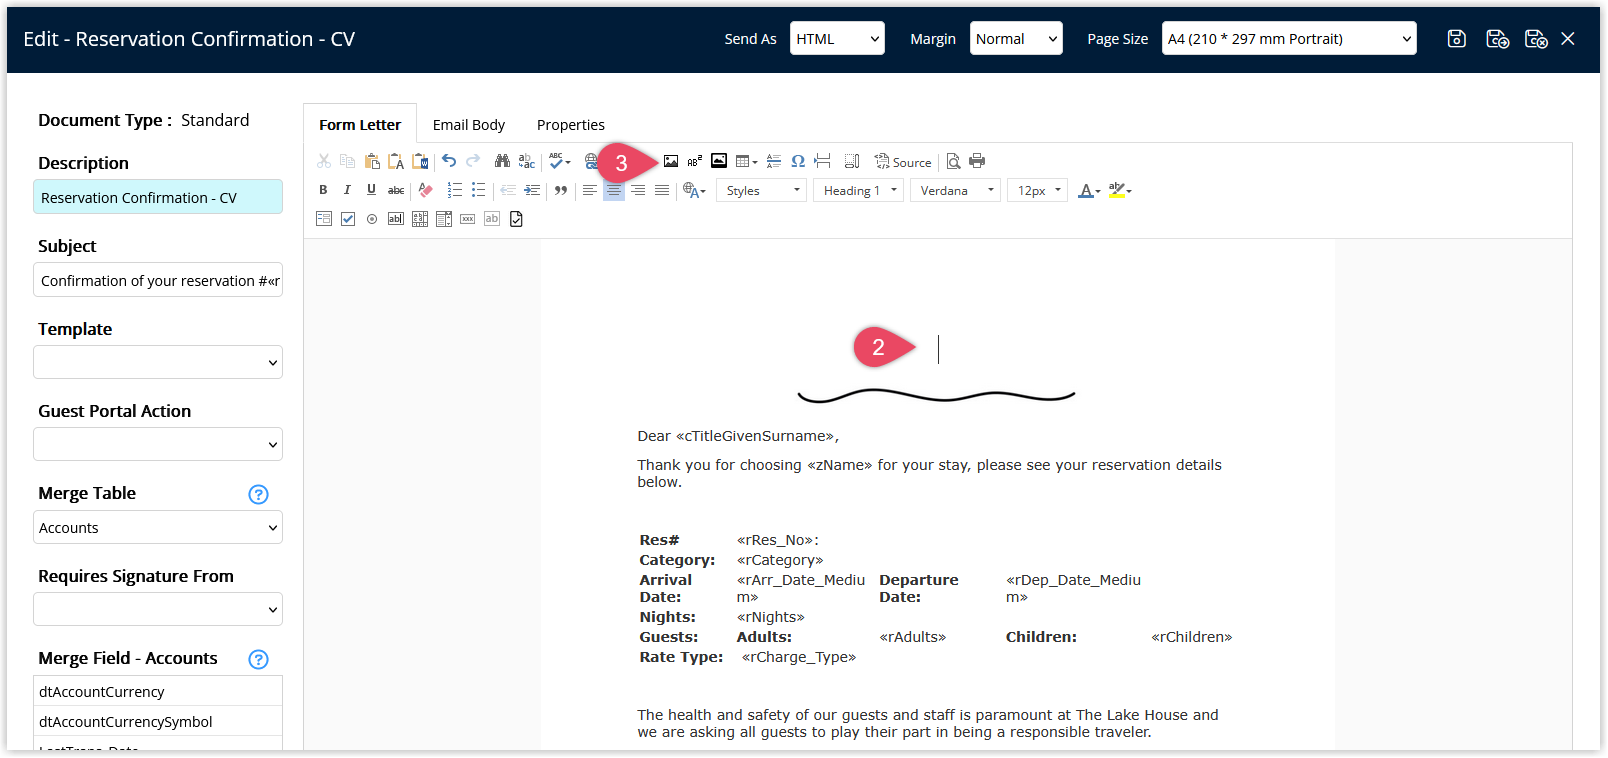1608x758 pixels.
Task: Open the Template dropdown
Action: click(x=158, y=362)
